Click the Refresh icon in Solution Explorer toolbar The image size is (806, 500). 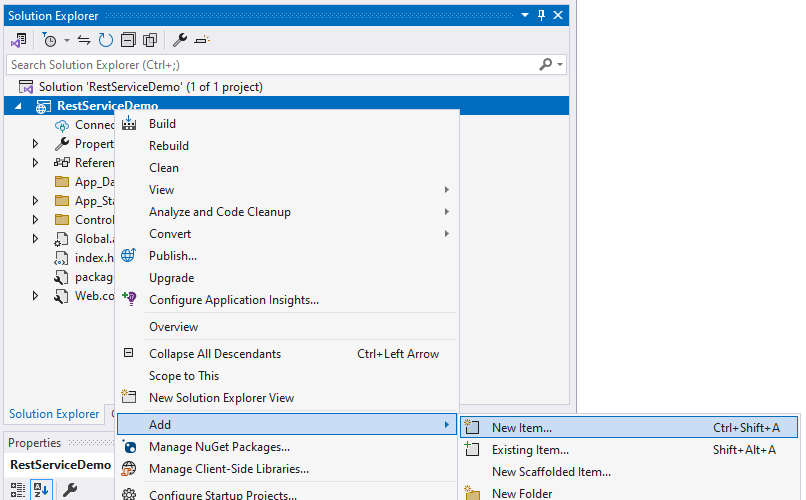tap(106, 40)
